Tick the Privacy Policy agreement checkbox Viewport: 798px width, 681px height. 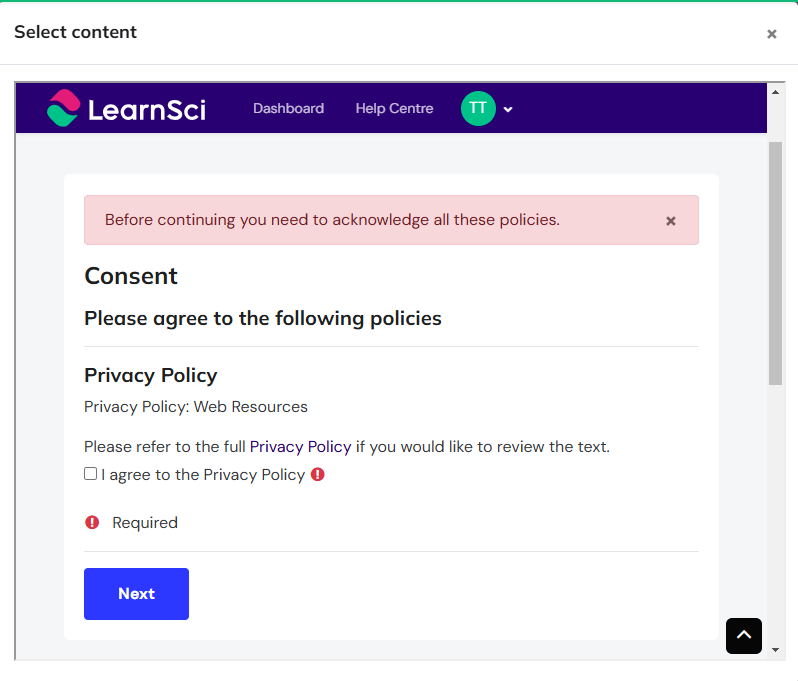pos(91,474)
